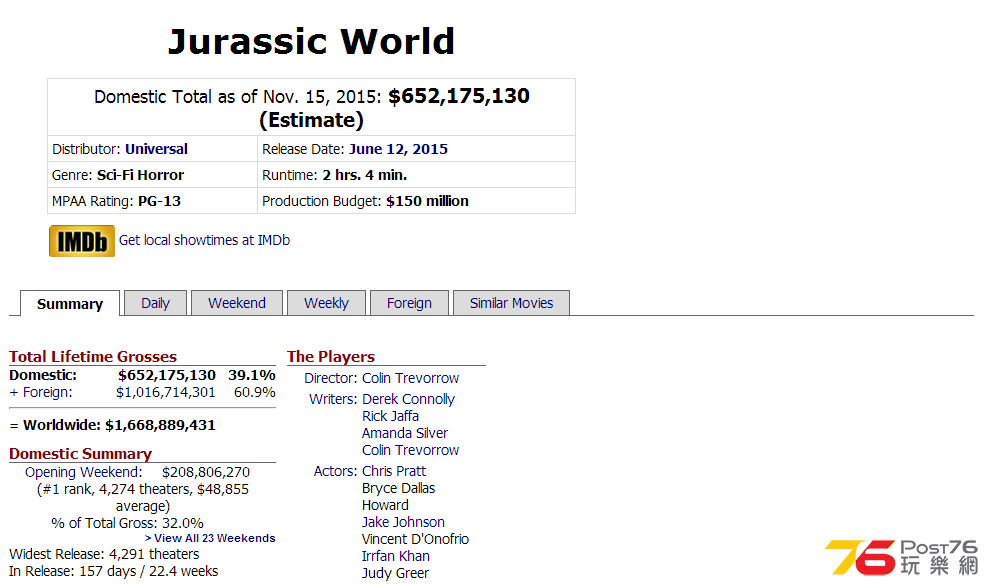Click the foreign share '60.9%'
Viewport: 995px width, 588px height.
(x=254, y=393)
